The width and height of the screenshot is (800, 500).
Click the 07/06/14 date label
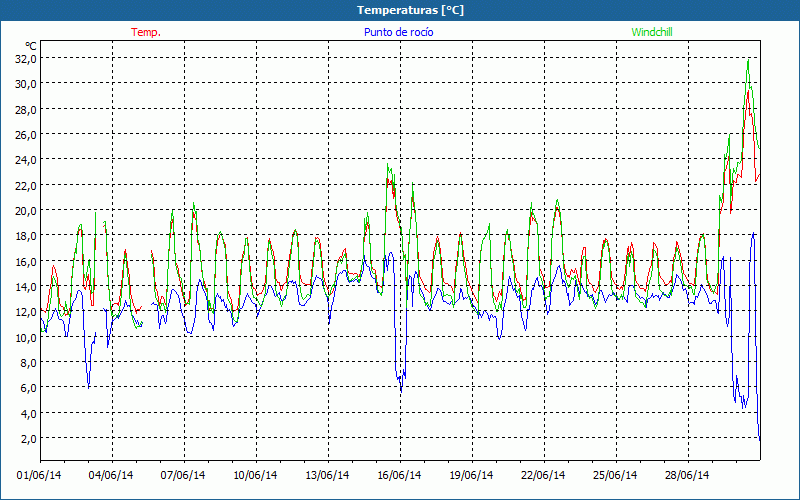(183, 475)
